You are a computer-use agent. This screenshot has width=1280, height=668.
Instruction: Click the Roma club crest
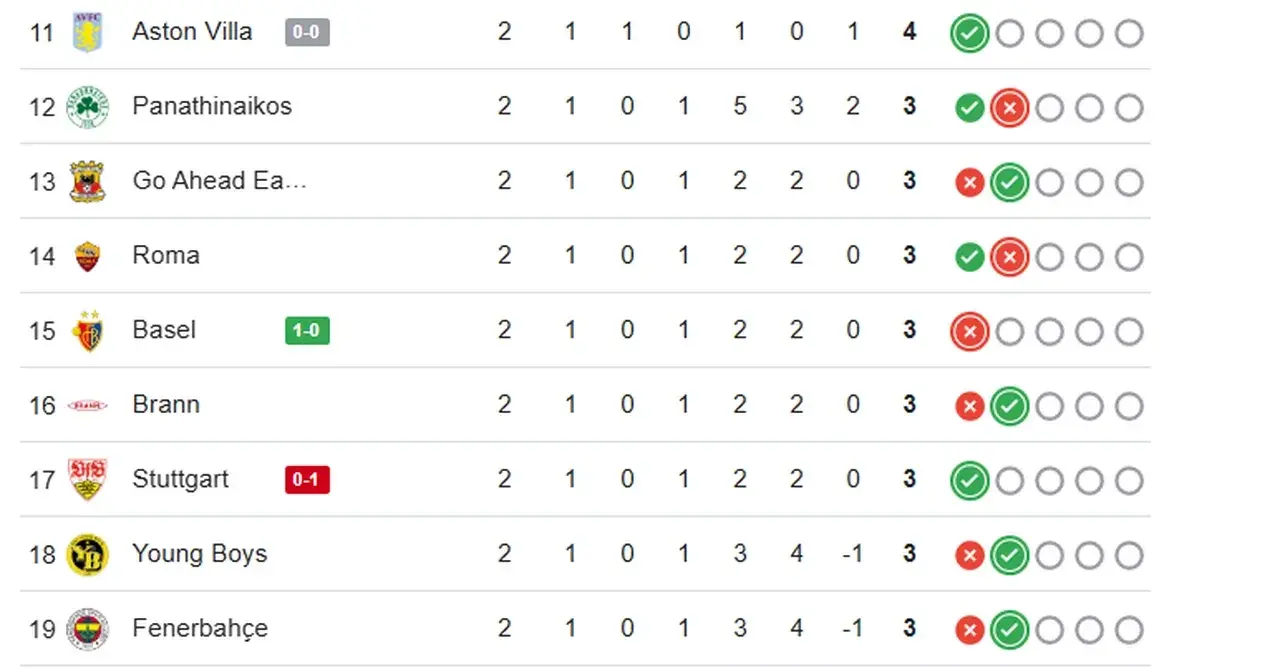pos(87,256)
